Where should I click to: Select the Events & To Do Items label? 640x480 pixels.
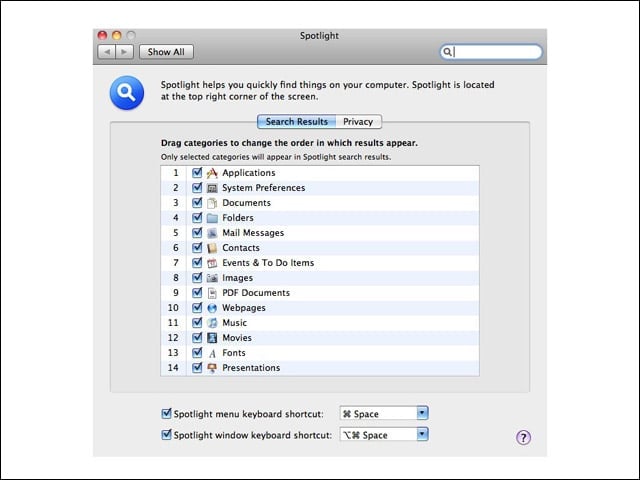point(268,263)
